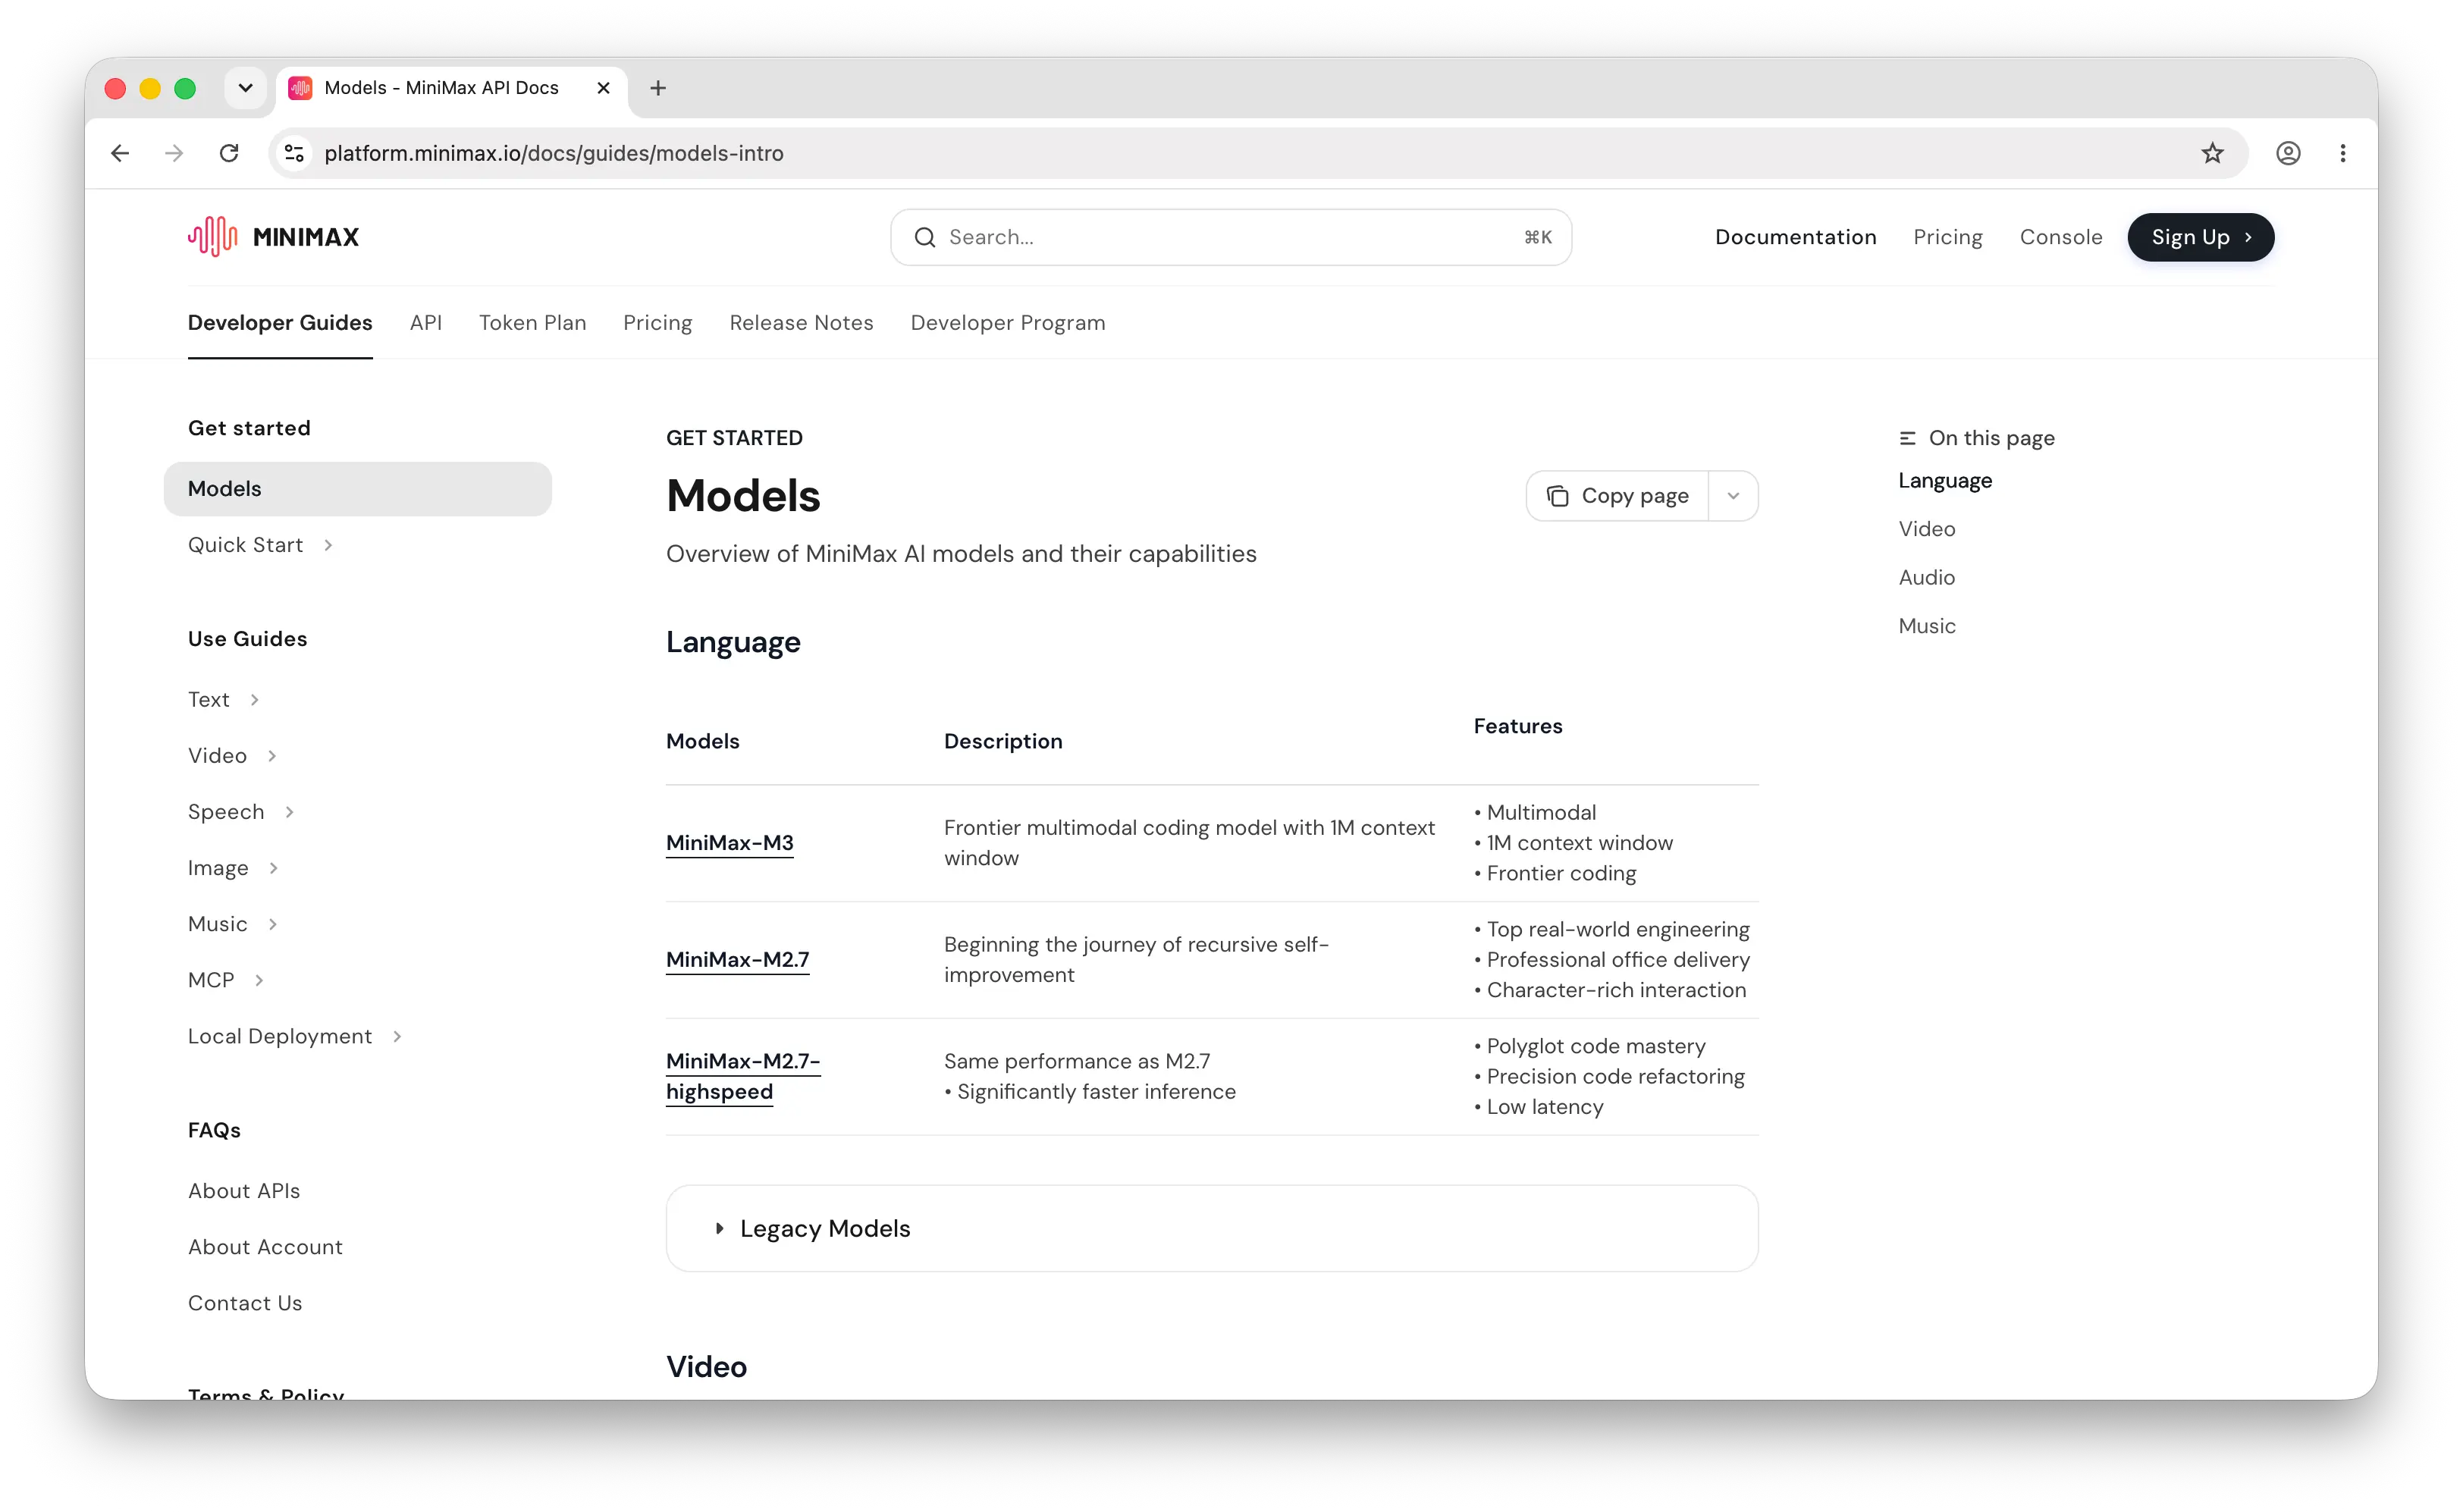Image resolution: width=2463 pixels, height=1512 pixels.
Task: Expand the Speech guides
Action: (x=289, y=812)
